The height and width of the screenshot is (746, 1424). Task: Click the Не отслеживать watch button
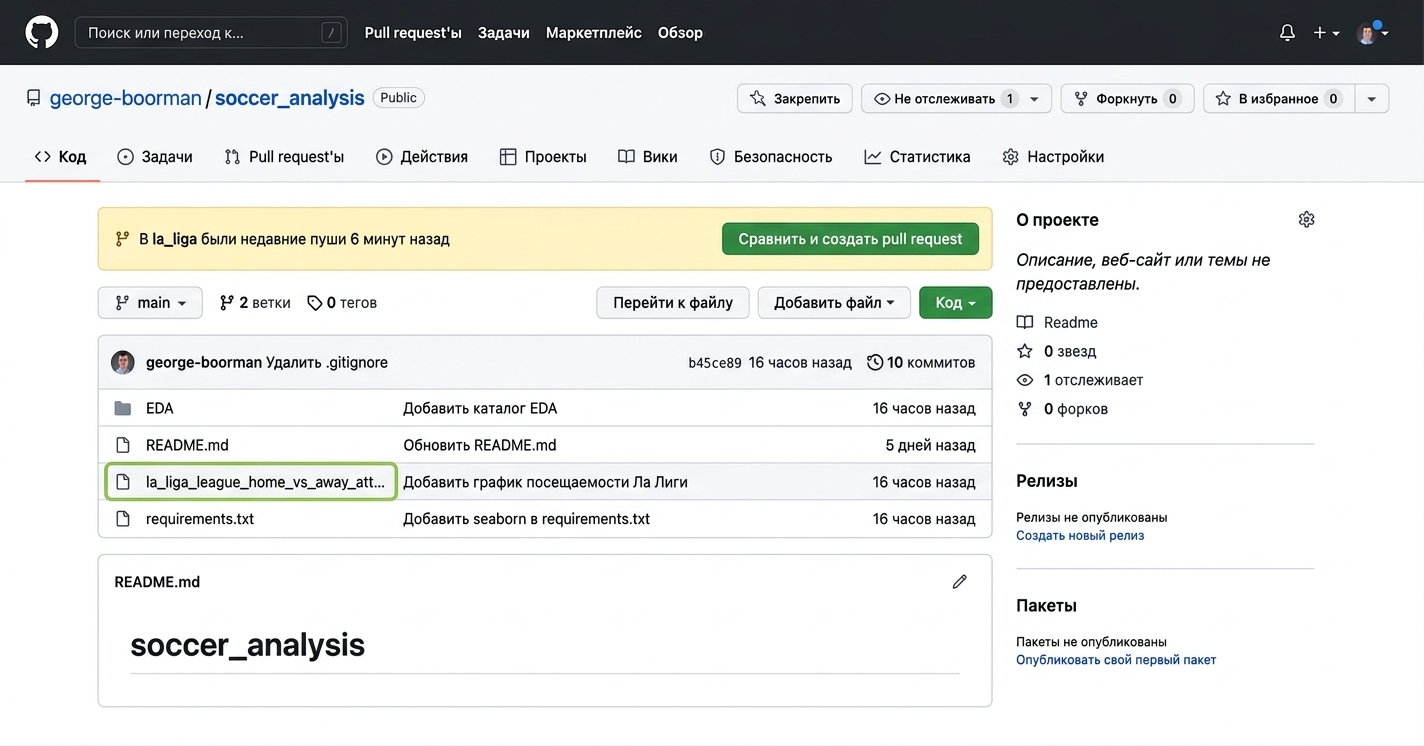pos(945,99)
